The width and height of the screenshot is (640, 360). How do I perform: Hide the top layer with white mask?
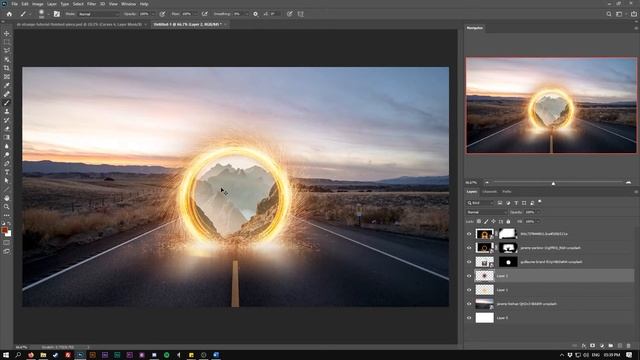[469, 234]
